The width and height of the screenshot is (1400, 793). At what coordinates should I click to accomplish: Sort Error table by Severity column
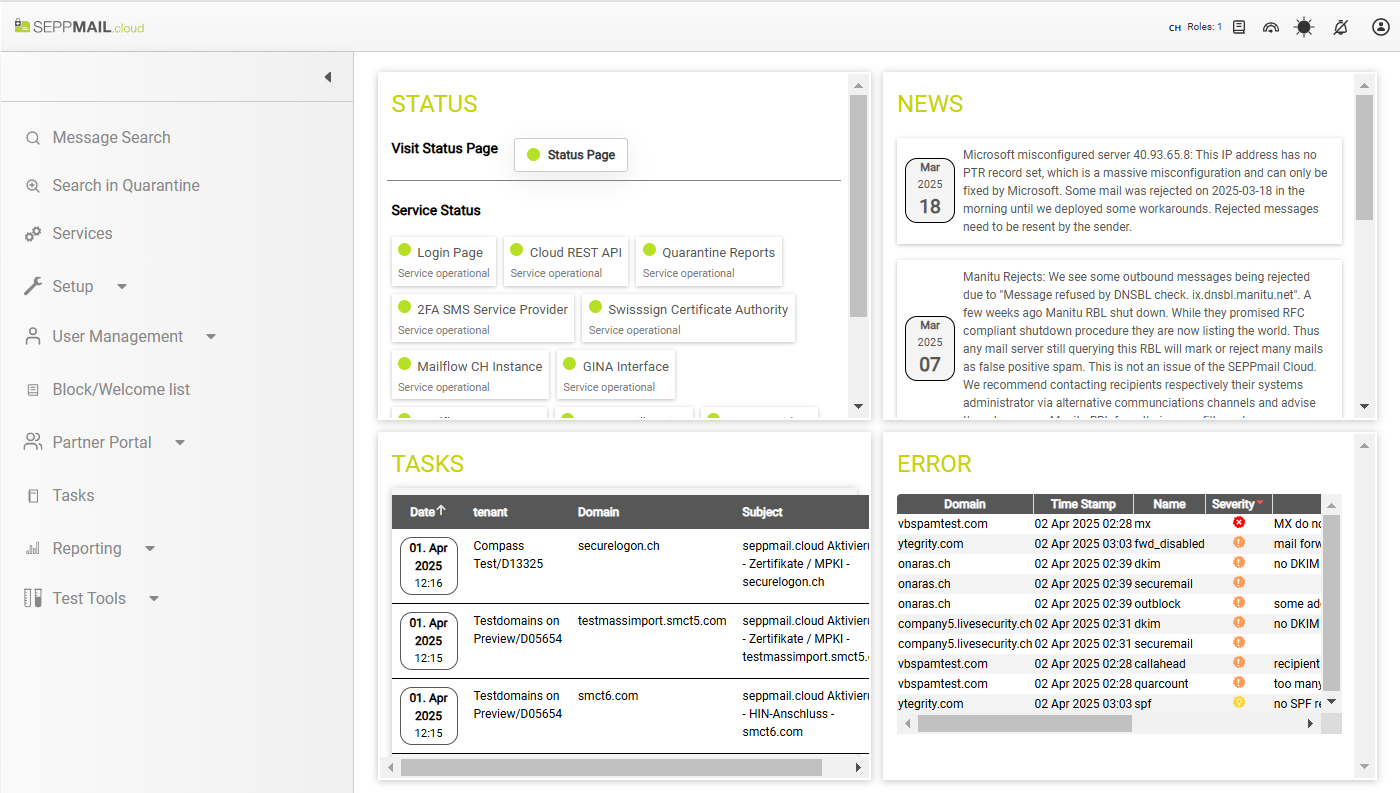[1237, 504]
